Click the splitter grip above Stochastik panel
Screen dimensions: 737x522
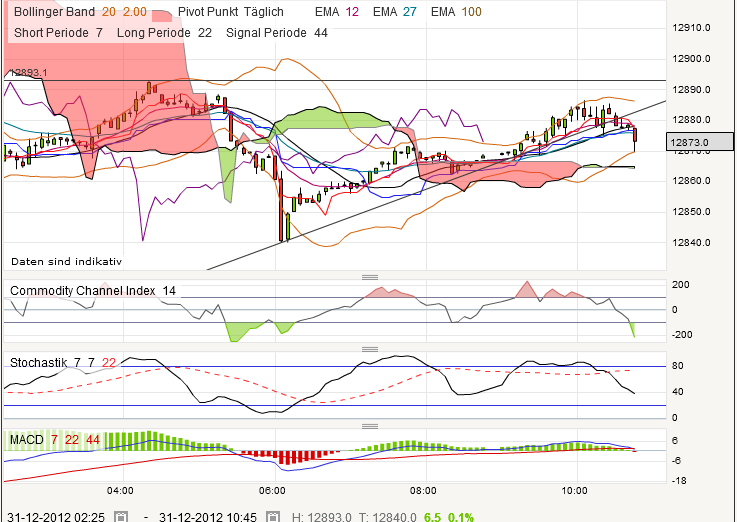pyautogui.click(x=369, y=349)
